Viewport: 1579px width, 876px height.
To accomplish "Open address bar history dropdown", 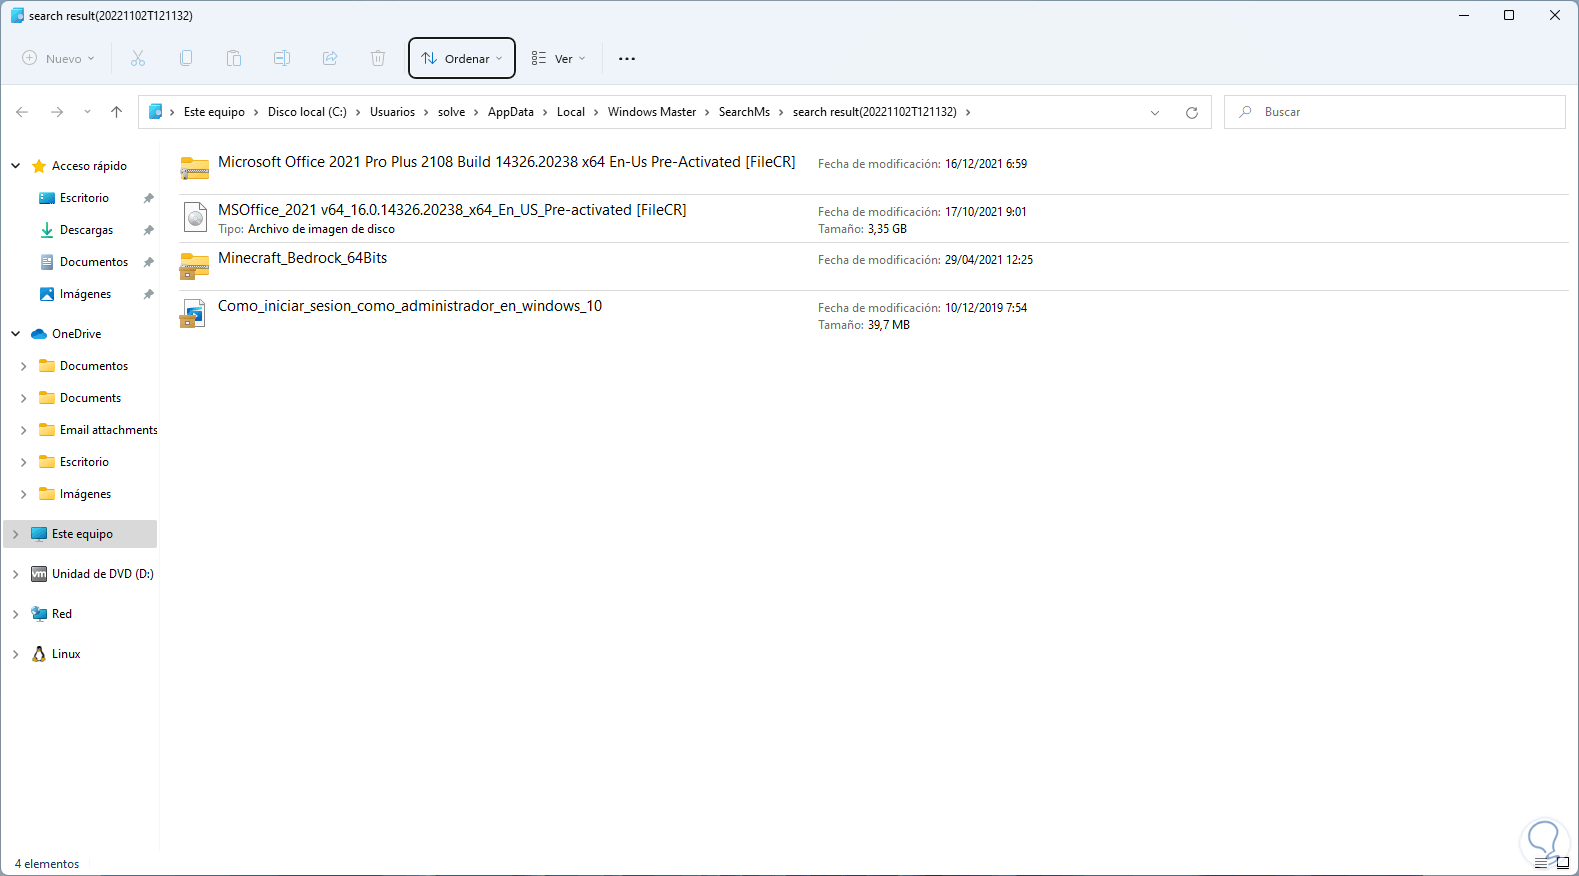I will [1155, 112].
